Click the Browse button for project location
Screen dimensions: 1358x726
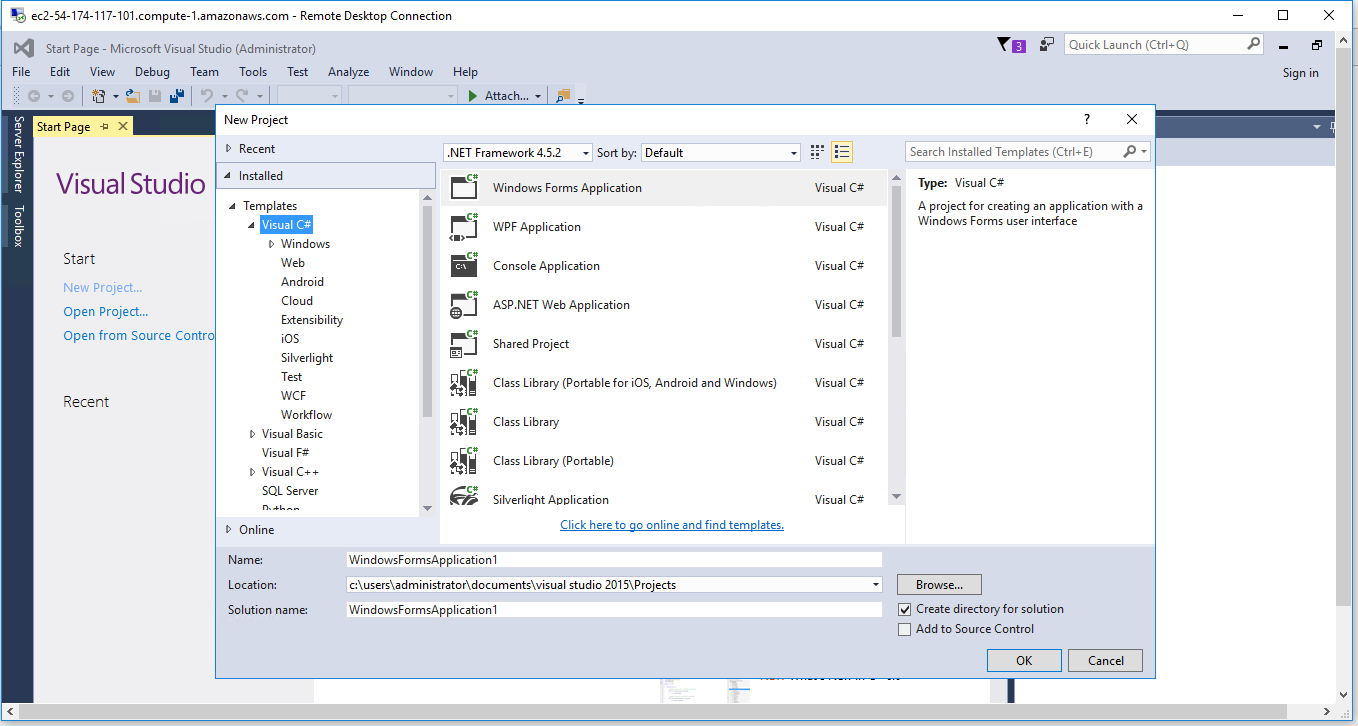[938, 584]
